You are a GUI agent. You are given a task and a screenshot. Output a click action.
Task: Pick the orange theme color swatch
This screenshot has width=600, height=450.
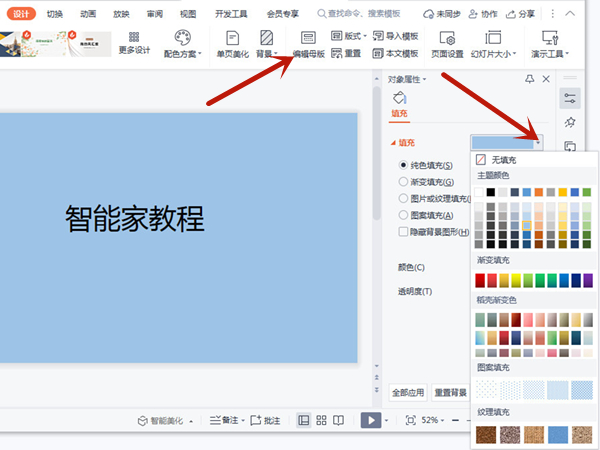click(538, 192)
